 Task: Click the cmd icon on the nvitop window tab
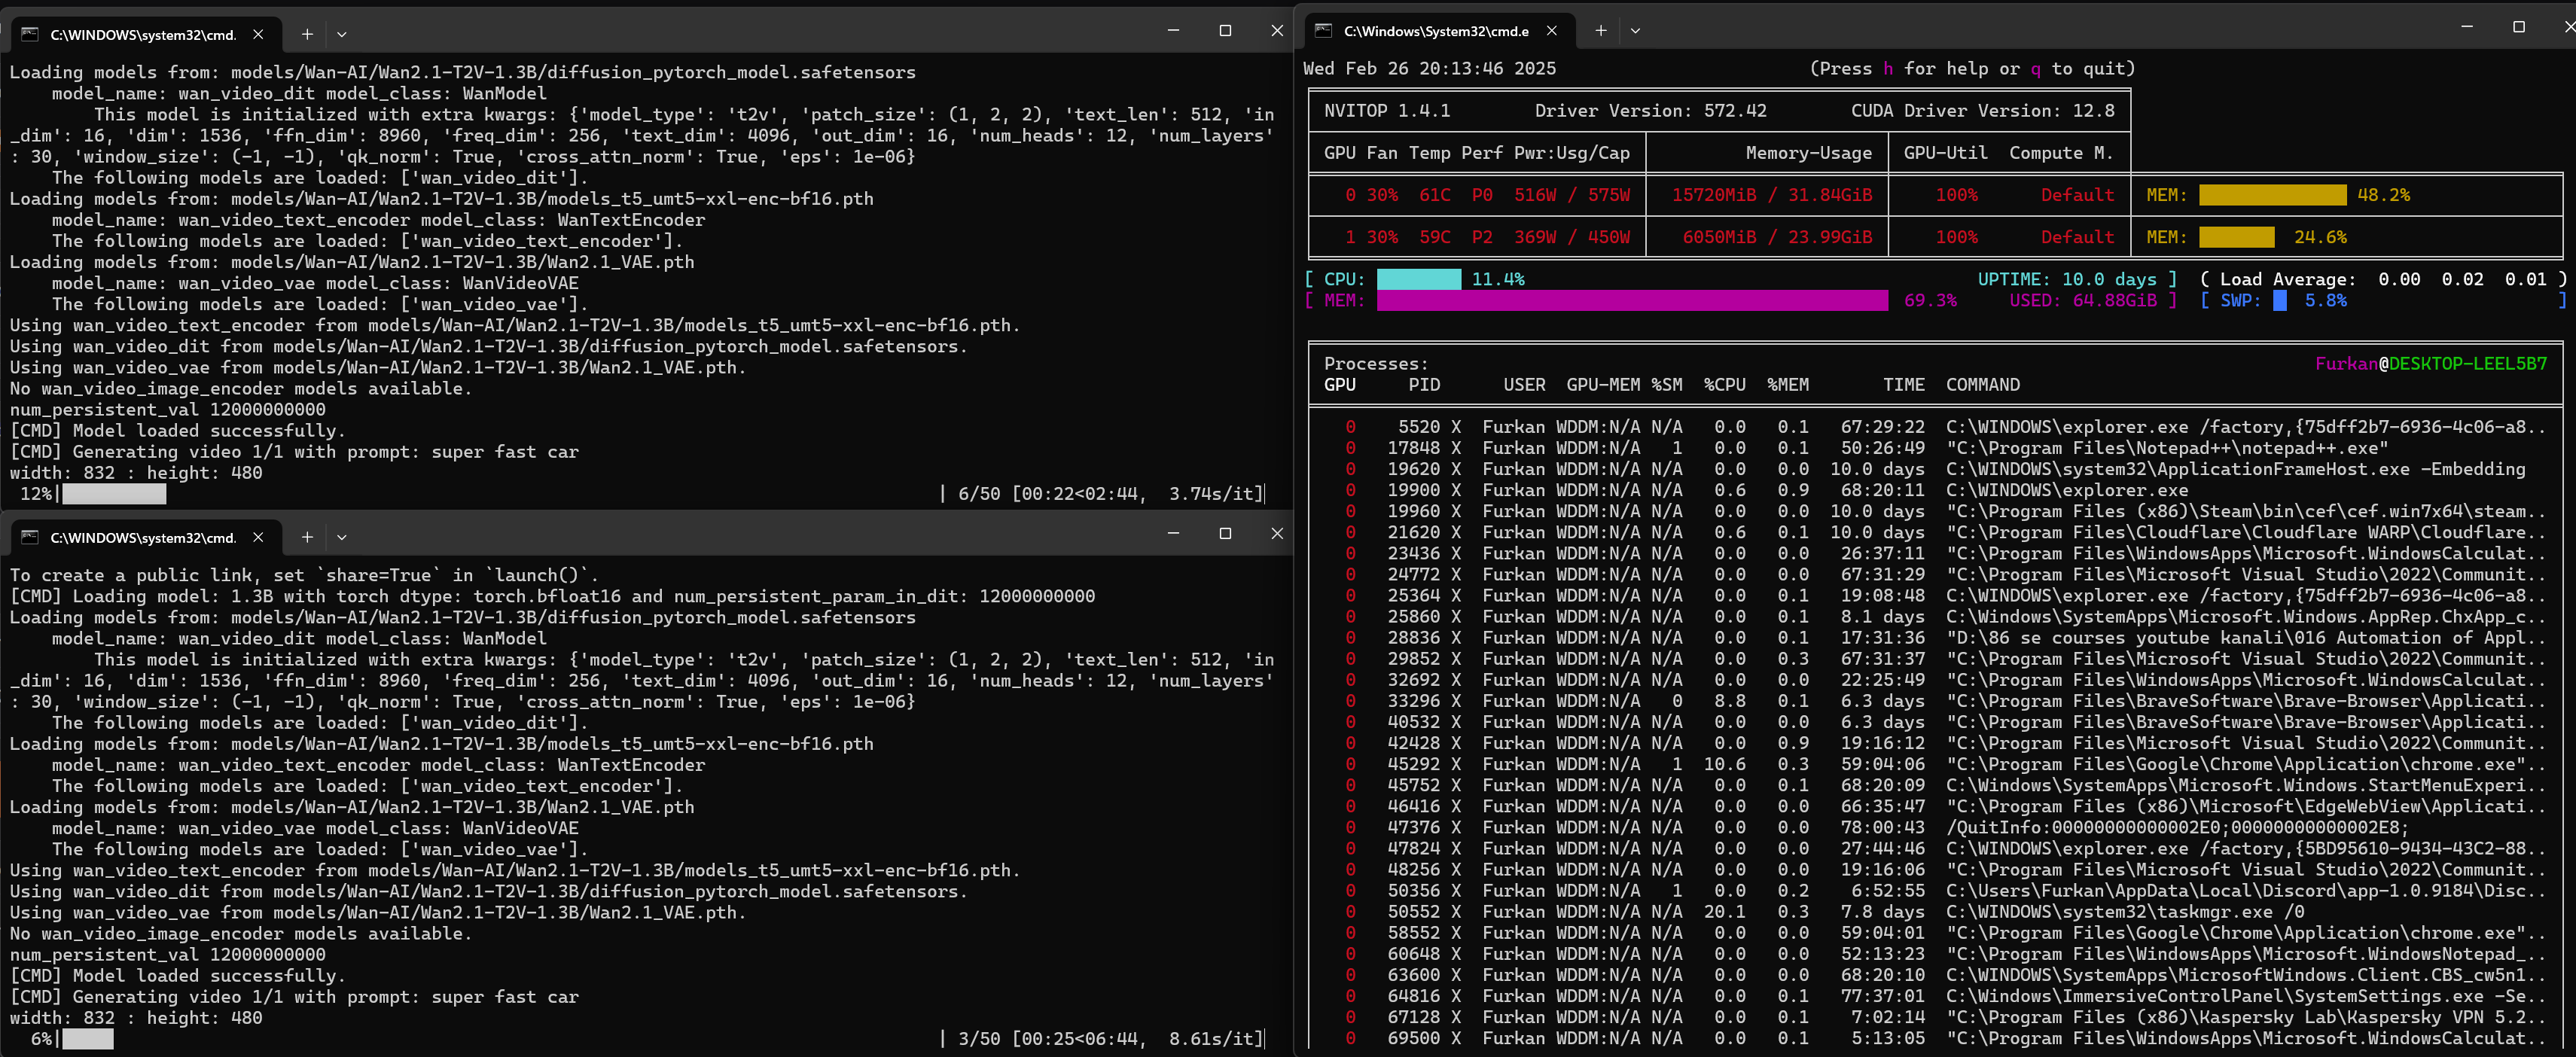[x=1323, y=30]
